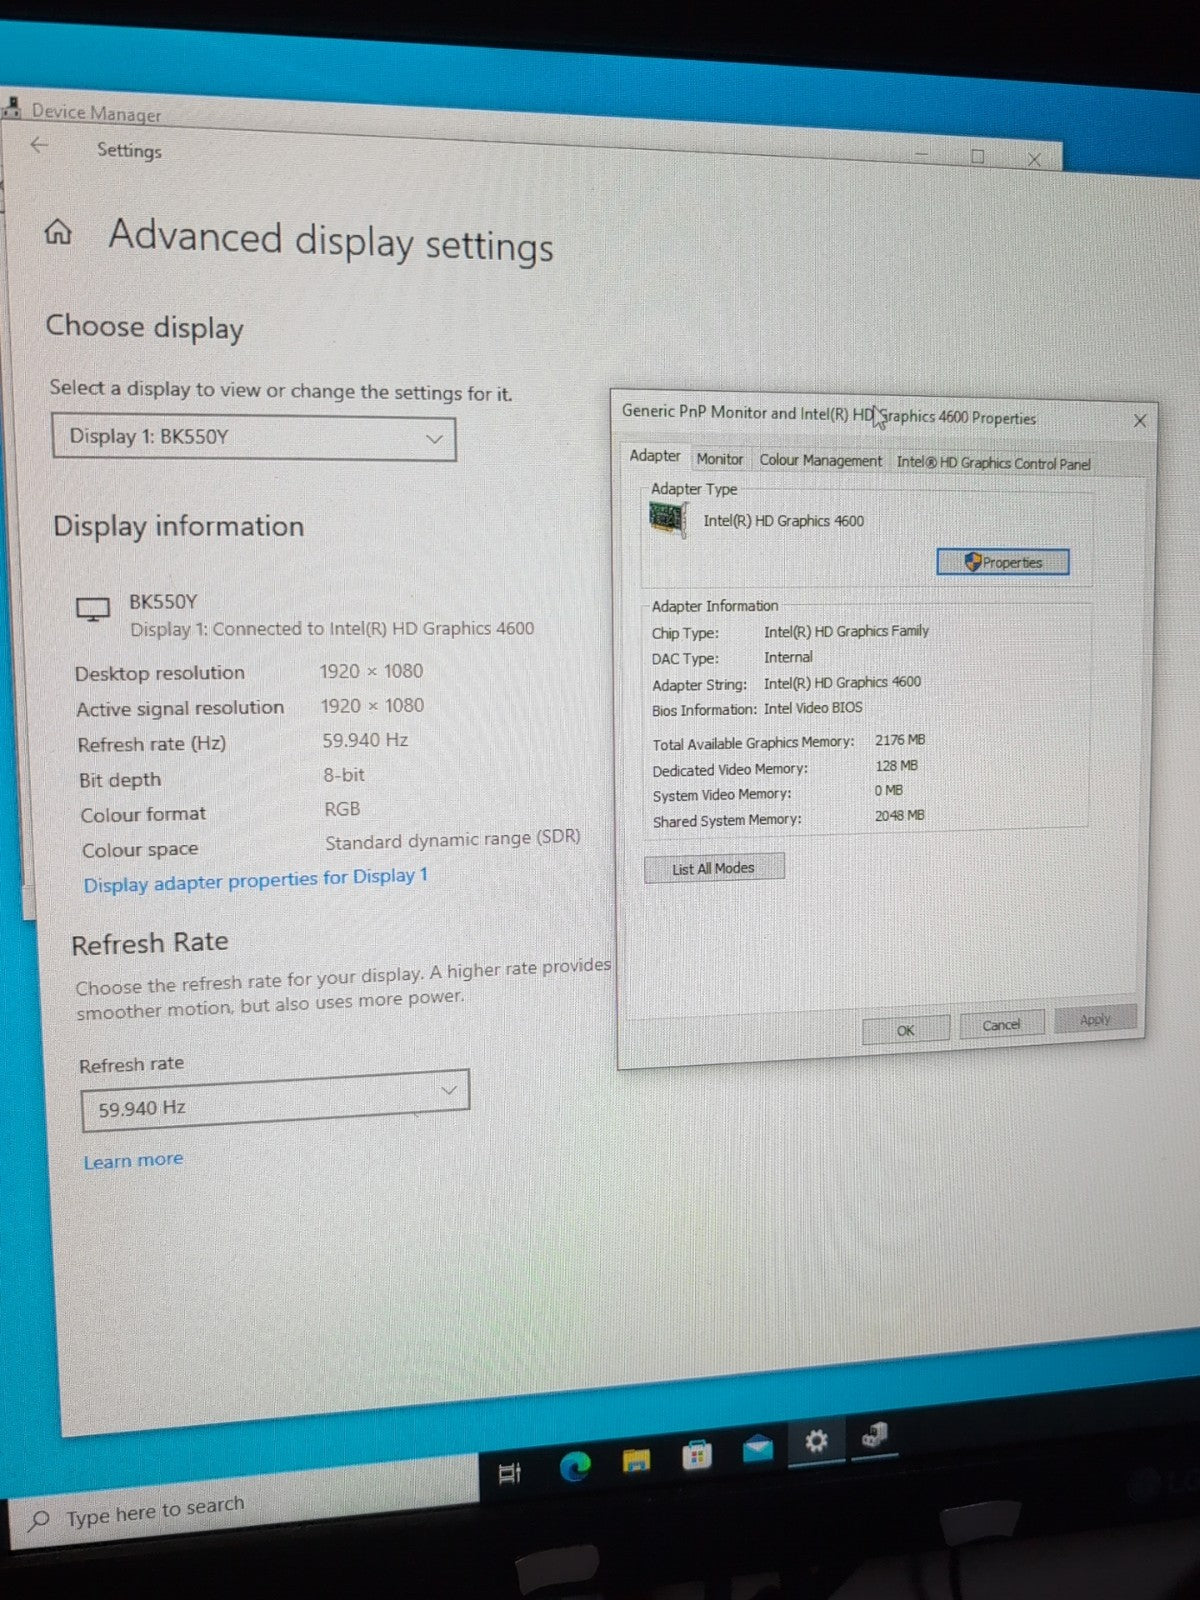Select the Settings gear on the taskbar

click(x=816, y=1441)
